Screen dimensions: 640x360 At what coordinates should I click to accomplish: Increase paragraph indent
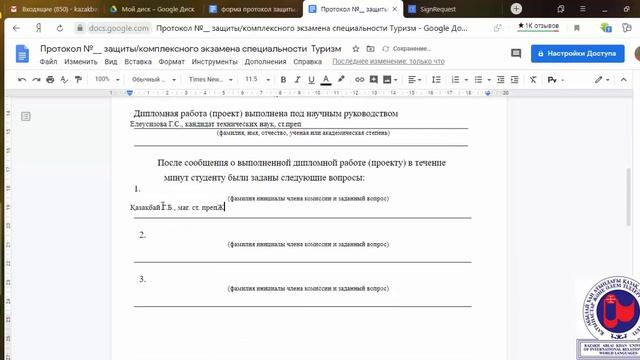[514, 80]
